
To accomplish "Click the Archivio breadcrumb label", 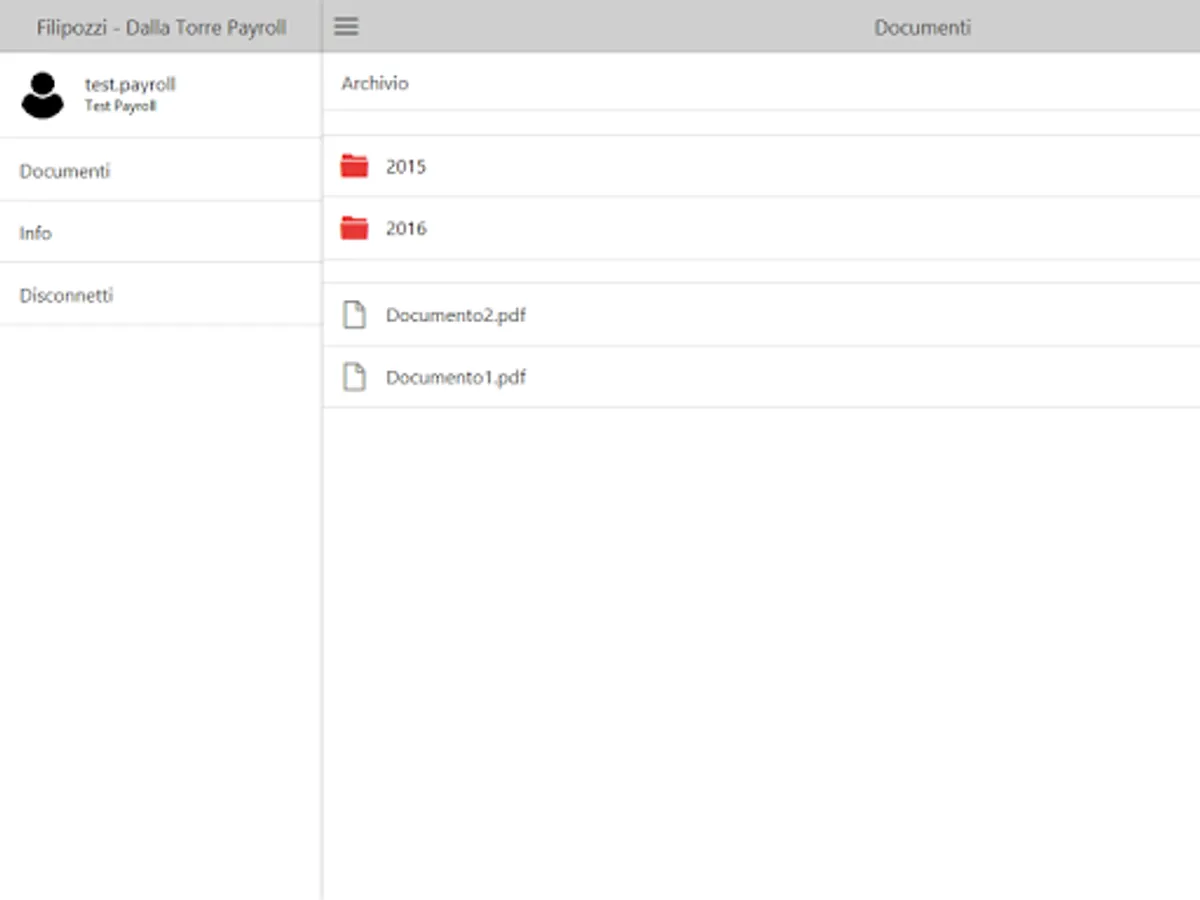I will [x=375, y=83].
